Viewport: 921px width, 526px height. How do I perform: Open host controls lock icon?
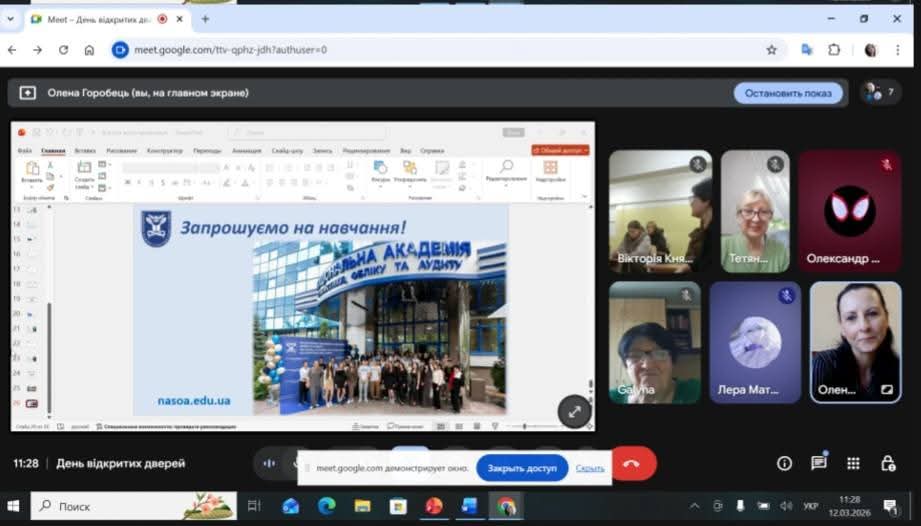[887, 463]
